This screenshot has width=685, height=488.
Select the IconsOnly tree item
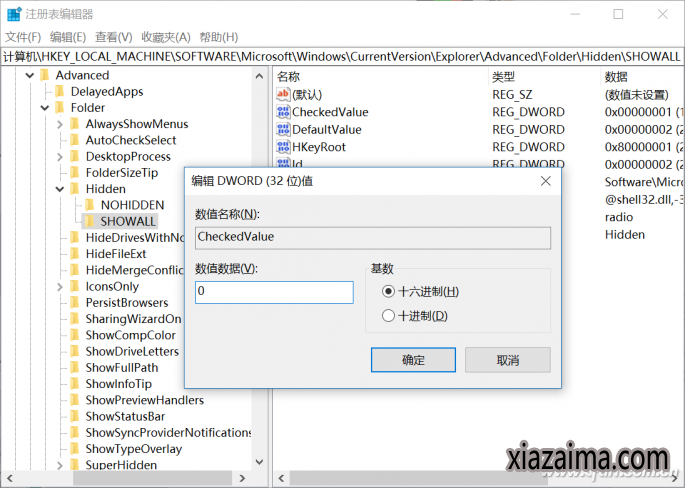coord(112,287)
